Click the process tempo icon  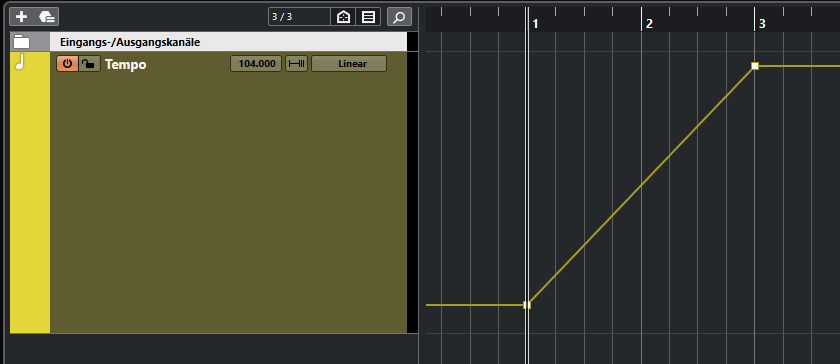296,64
